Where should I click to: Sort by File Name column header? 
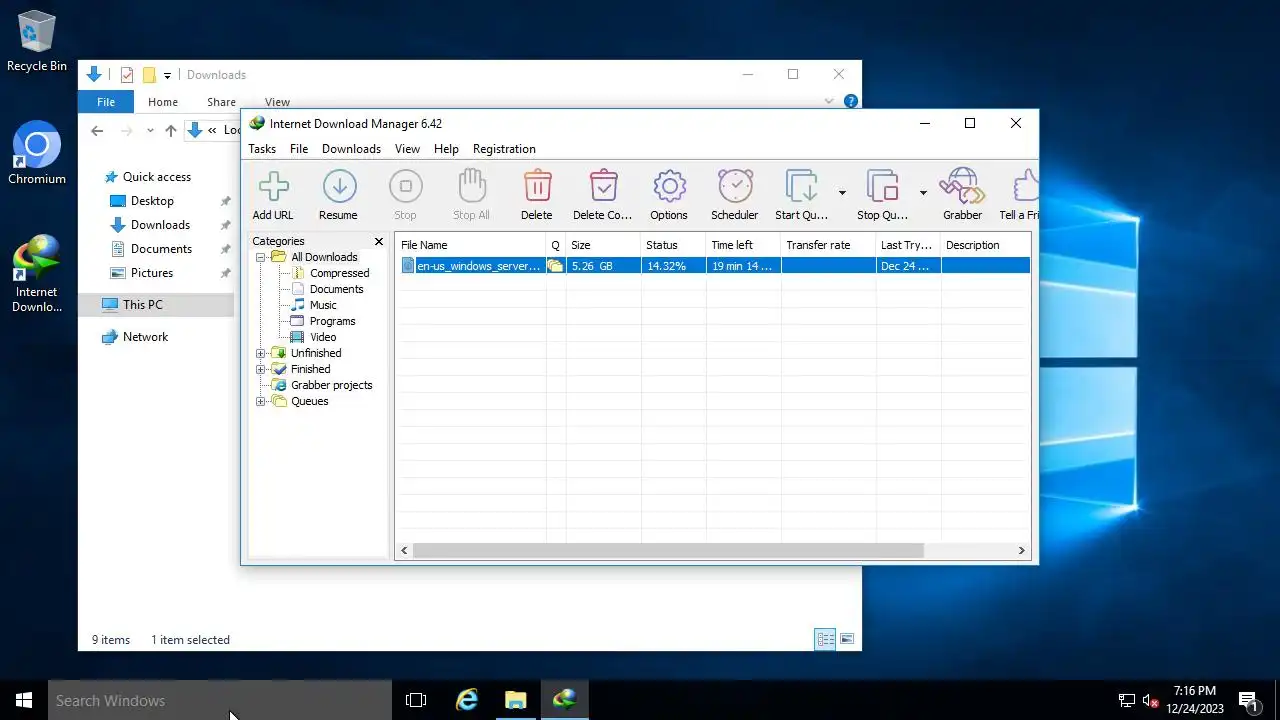click(471, 245)
